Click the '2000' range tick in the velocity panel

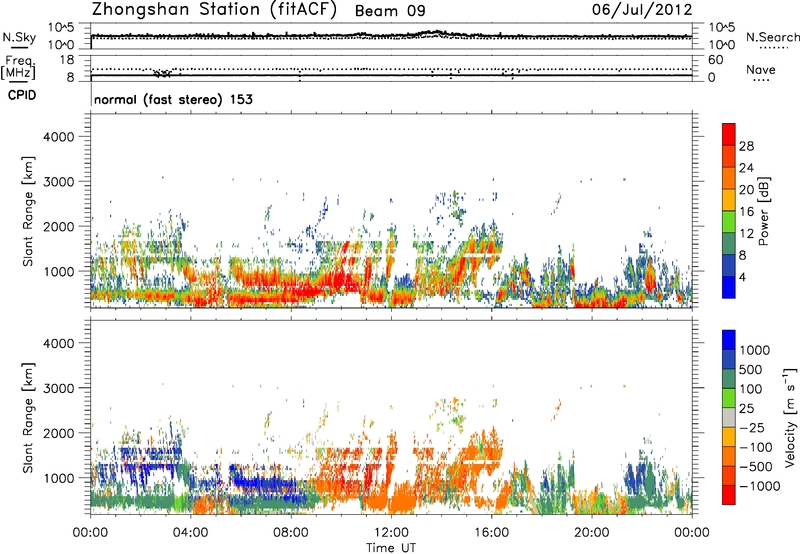coord(58,433)
